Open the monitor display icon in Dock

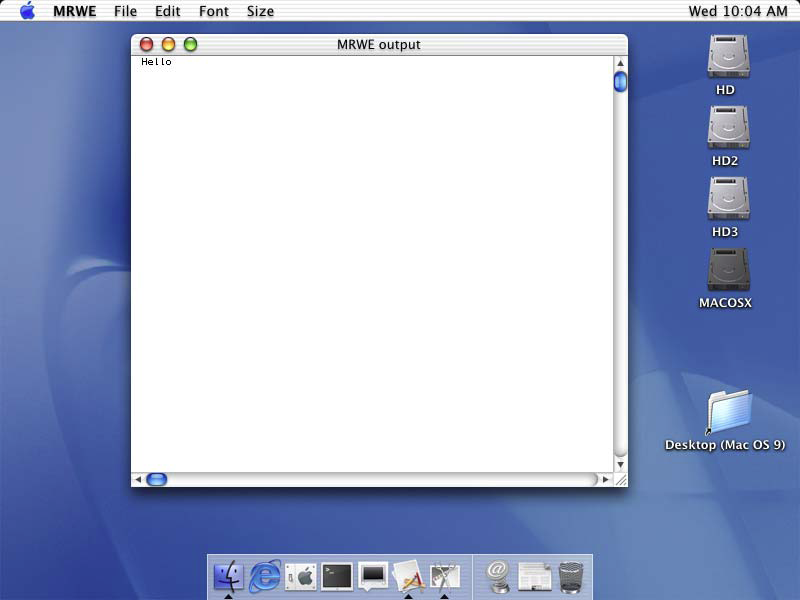tap(373, 577)
